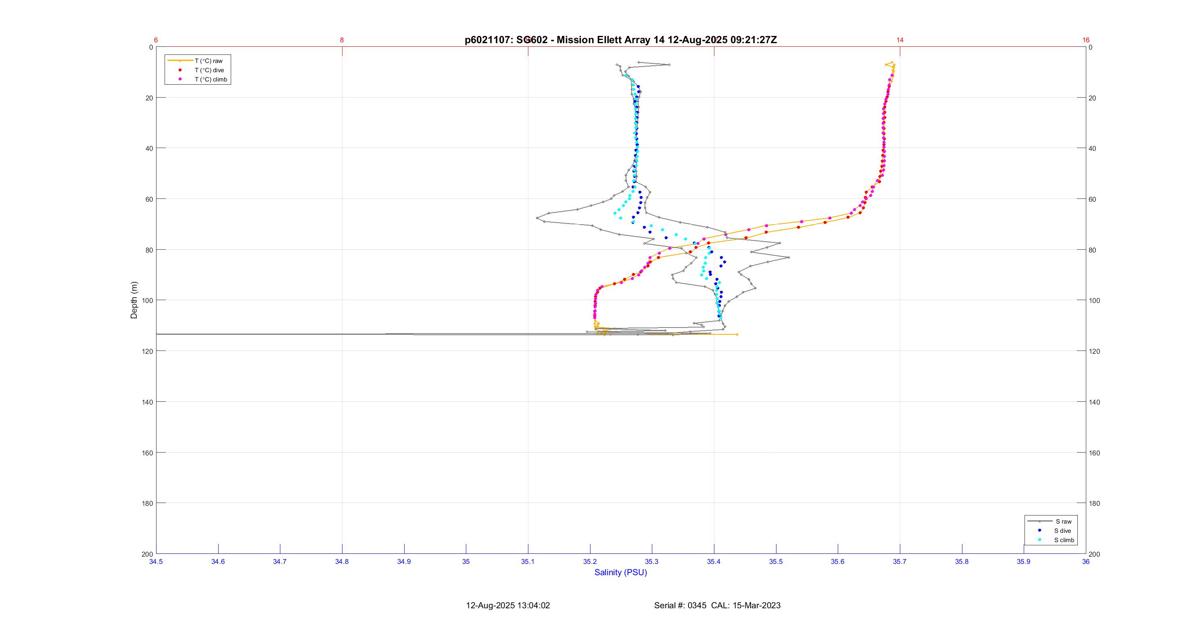Click salinity tick label '35.3'

(x=652, y=562)
